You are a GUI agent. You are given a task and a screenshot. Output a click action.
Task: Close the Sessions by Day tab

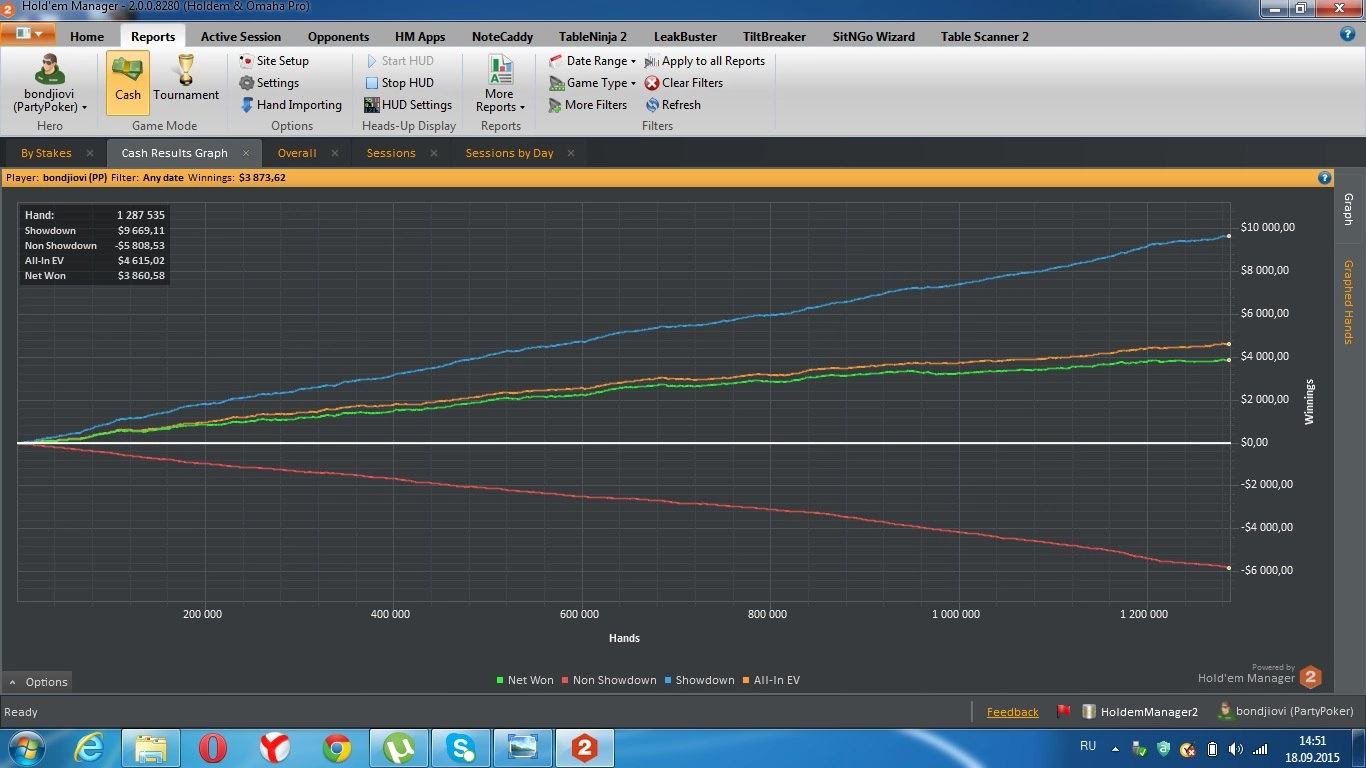coord(571,153)
